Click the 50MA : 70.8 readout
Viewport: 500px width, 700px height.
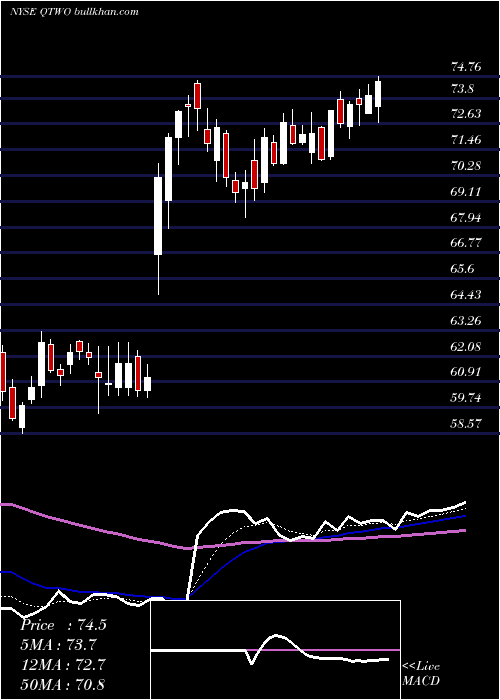63,684
